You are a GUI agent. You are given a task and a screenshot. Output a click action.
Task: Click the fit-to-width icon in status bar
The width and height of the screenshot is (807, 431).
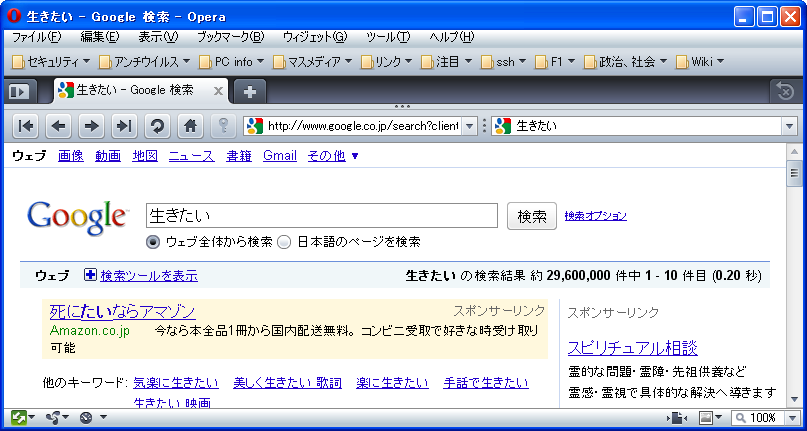(x=679, y=417)
